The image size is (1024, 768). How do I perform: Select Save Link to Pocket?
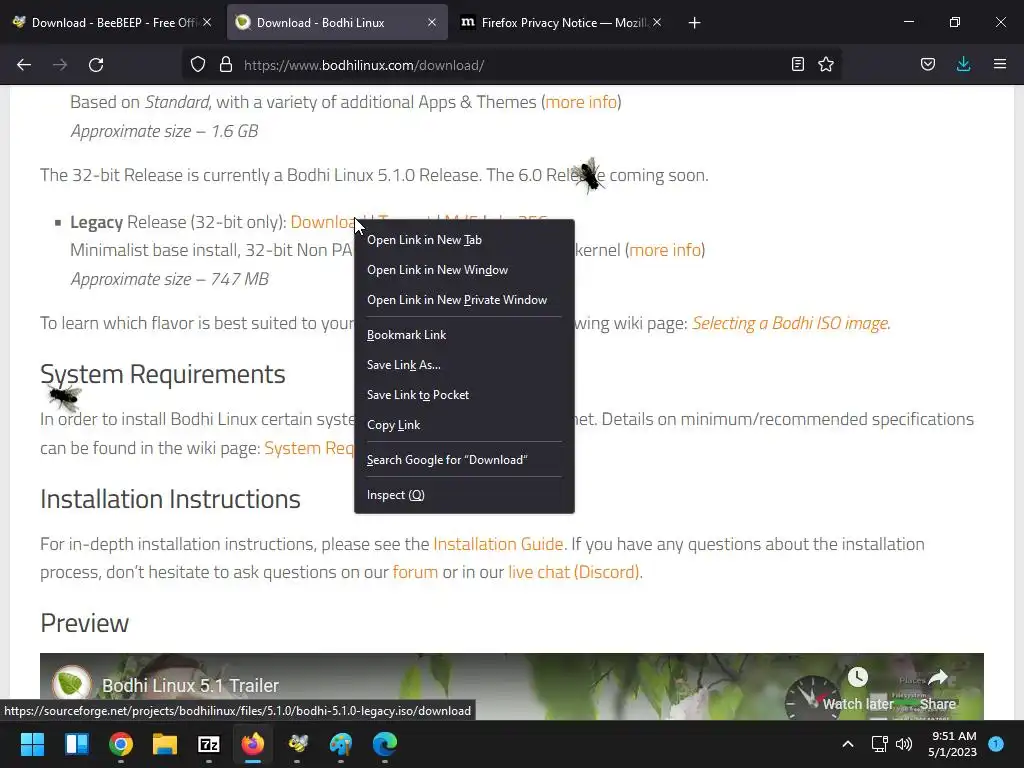464,394
